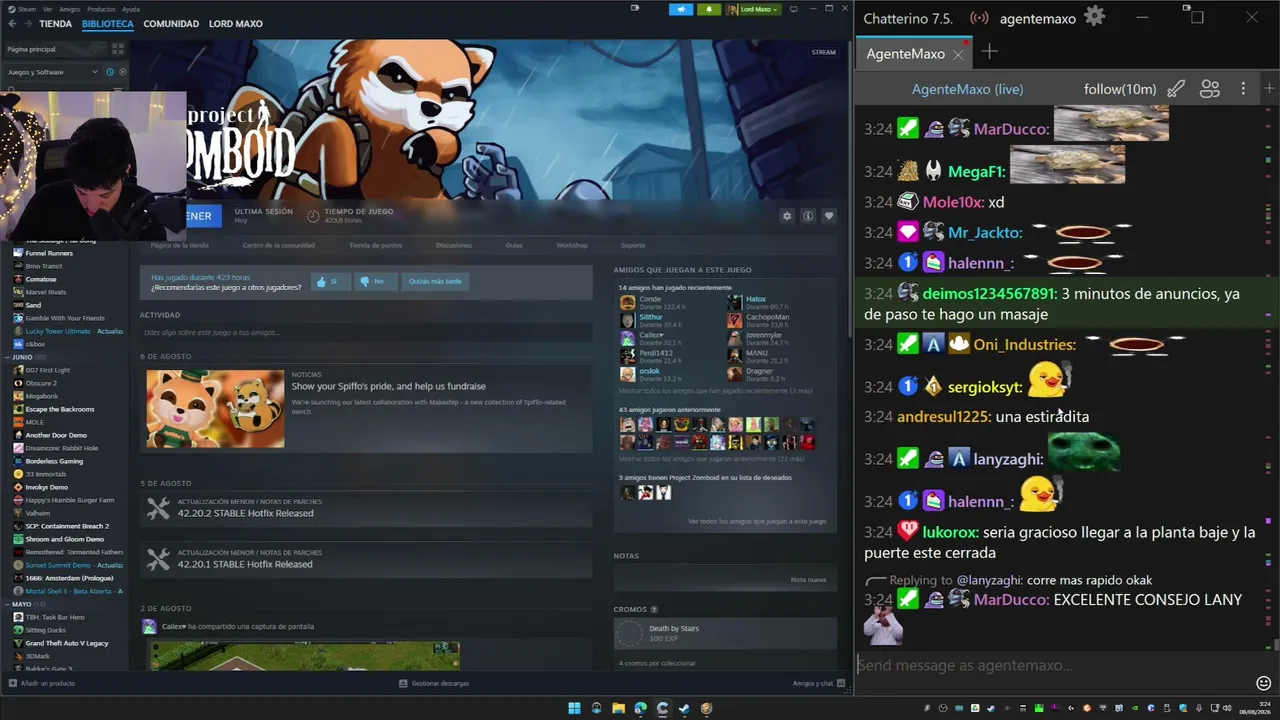Open the LORD MAXO profile tab

(x=236, y=23)
